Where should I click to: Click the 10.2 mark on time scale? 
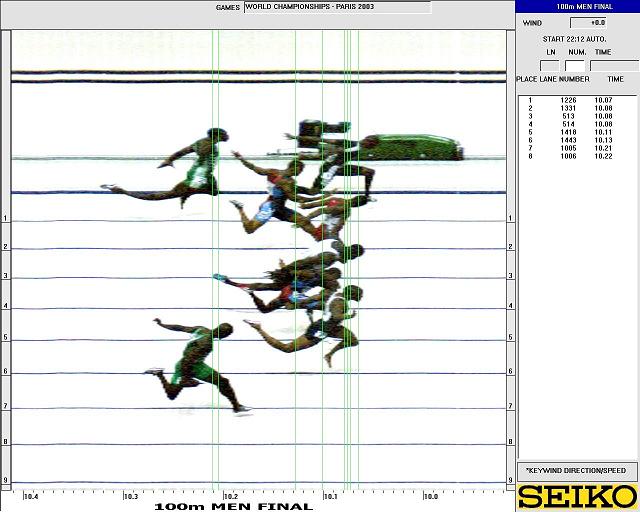[x=230, y=495]
